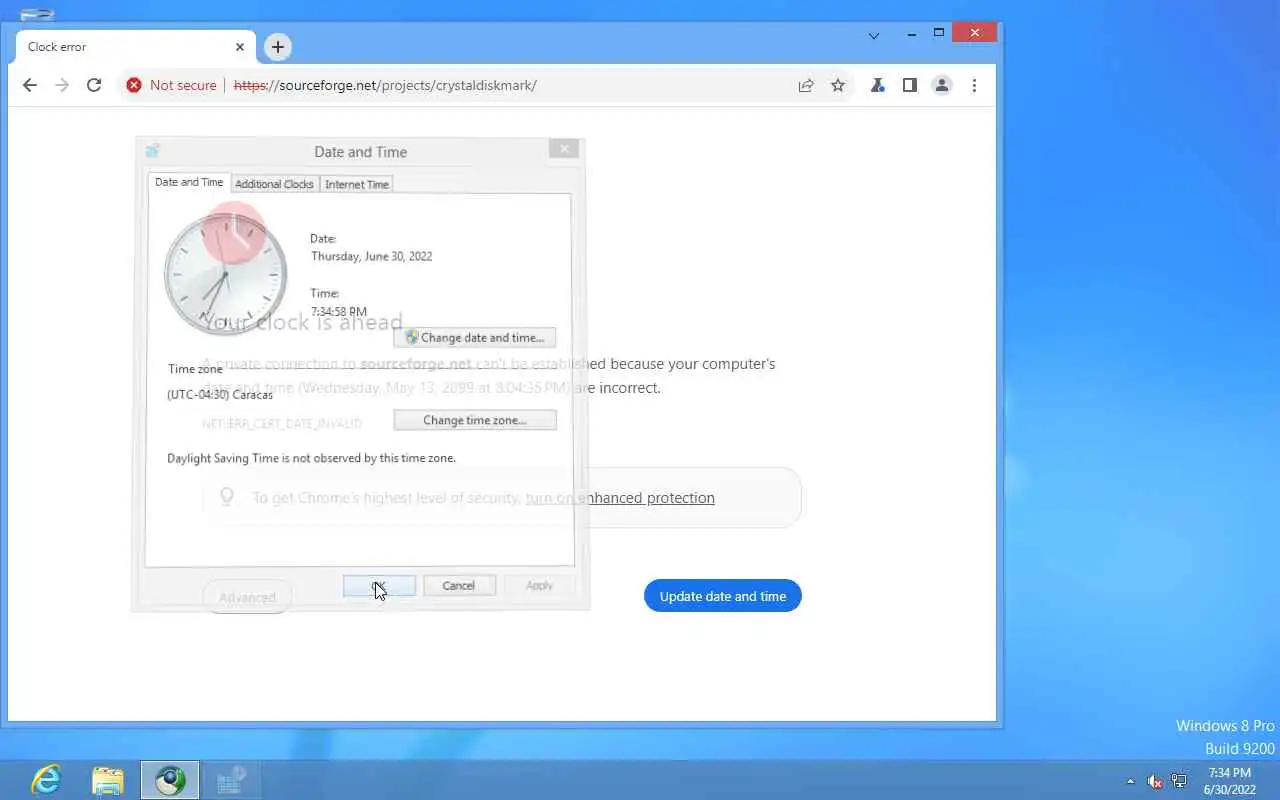Click the (UTC-04:30) Caracas time zone text
Viewport: 1280px width, 800px height.
click(220, 394)
